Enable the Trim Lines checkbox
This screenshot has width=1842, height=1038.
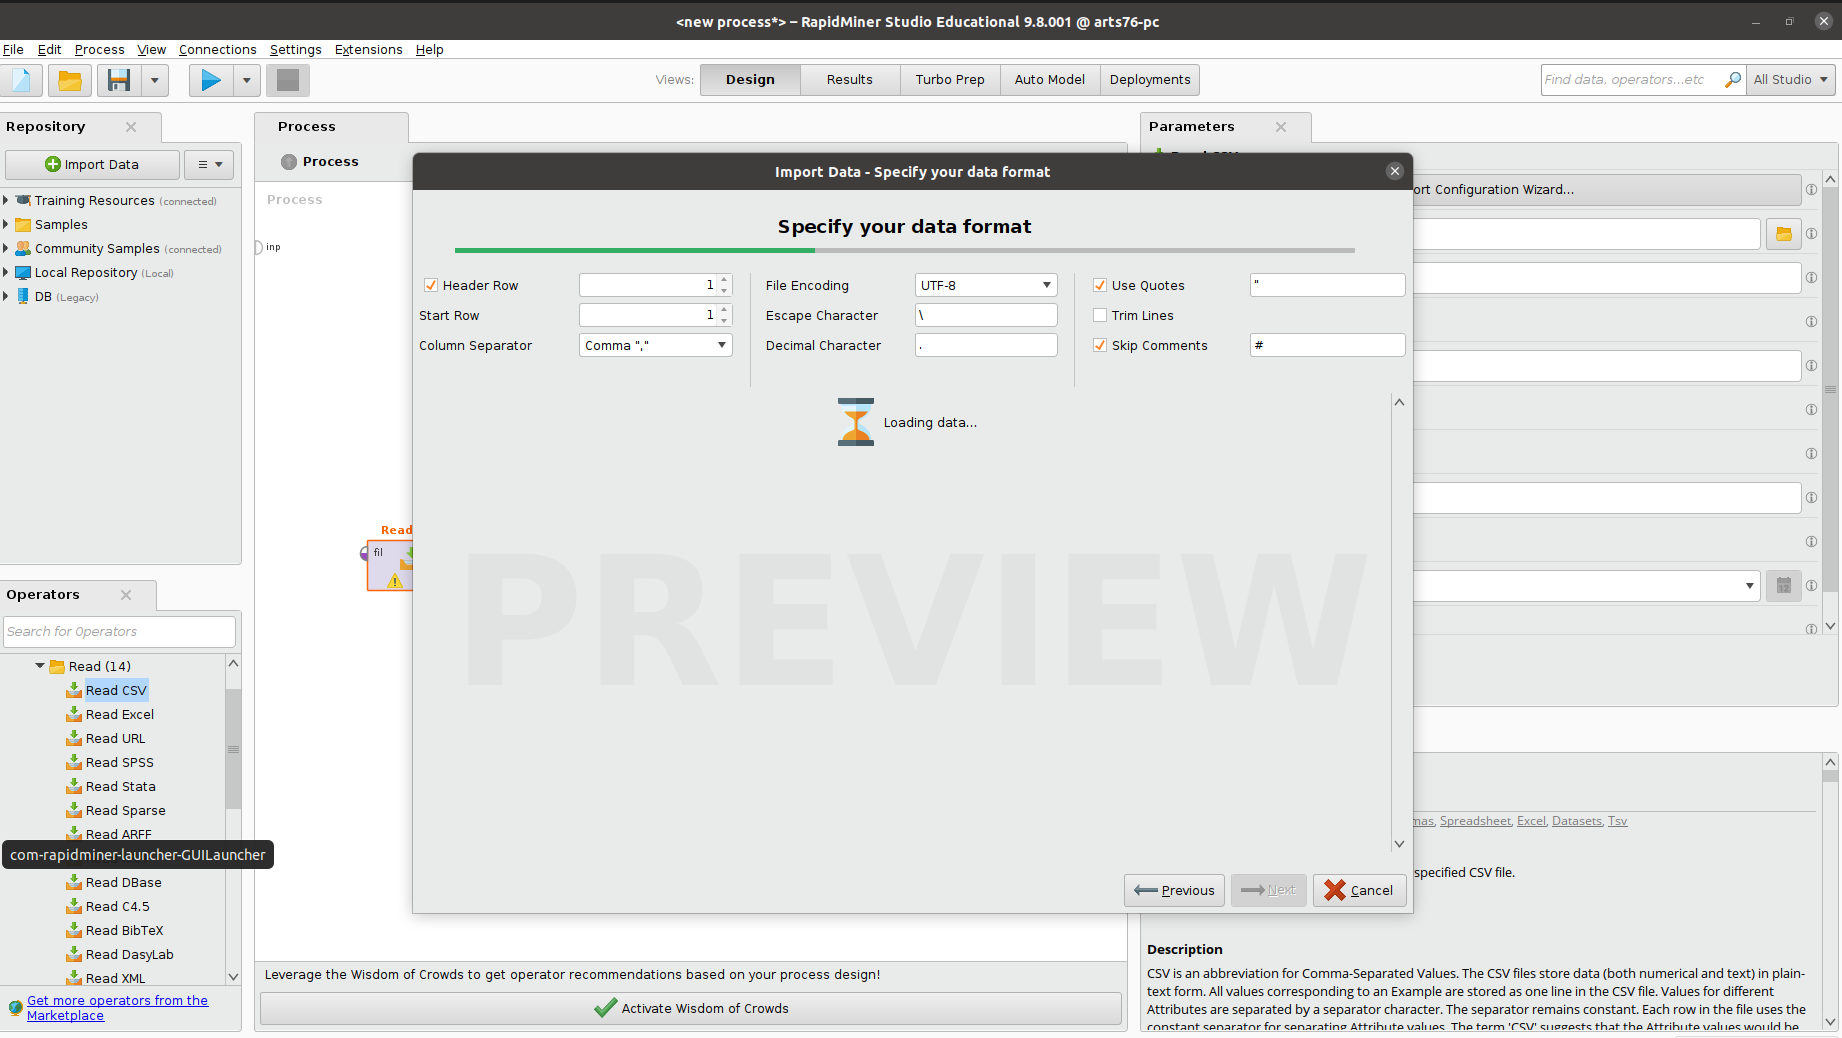coord(1100,315)
